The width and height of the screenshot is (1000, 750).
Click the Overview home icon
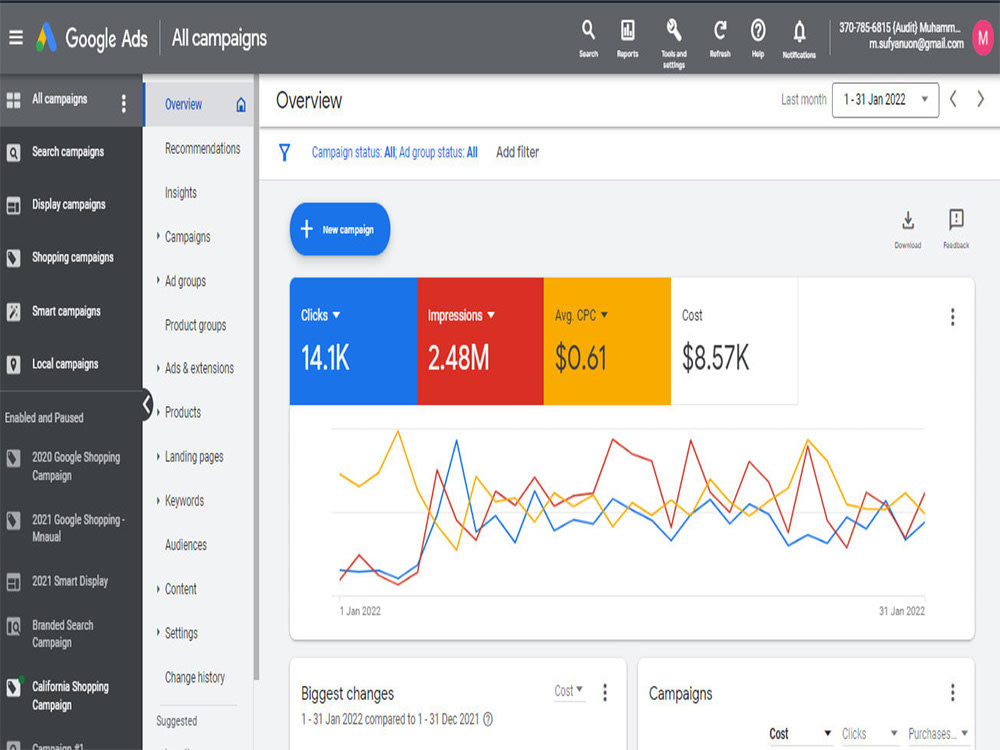tap(241, 105)
